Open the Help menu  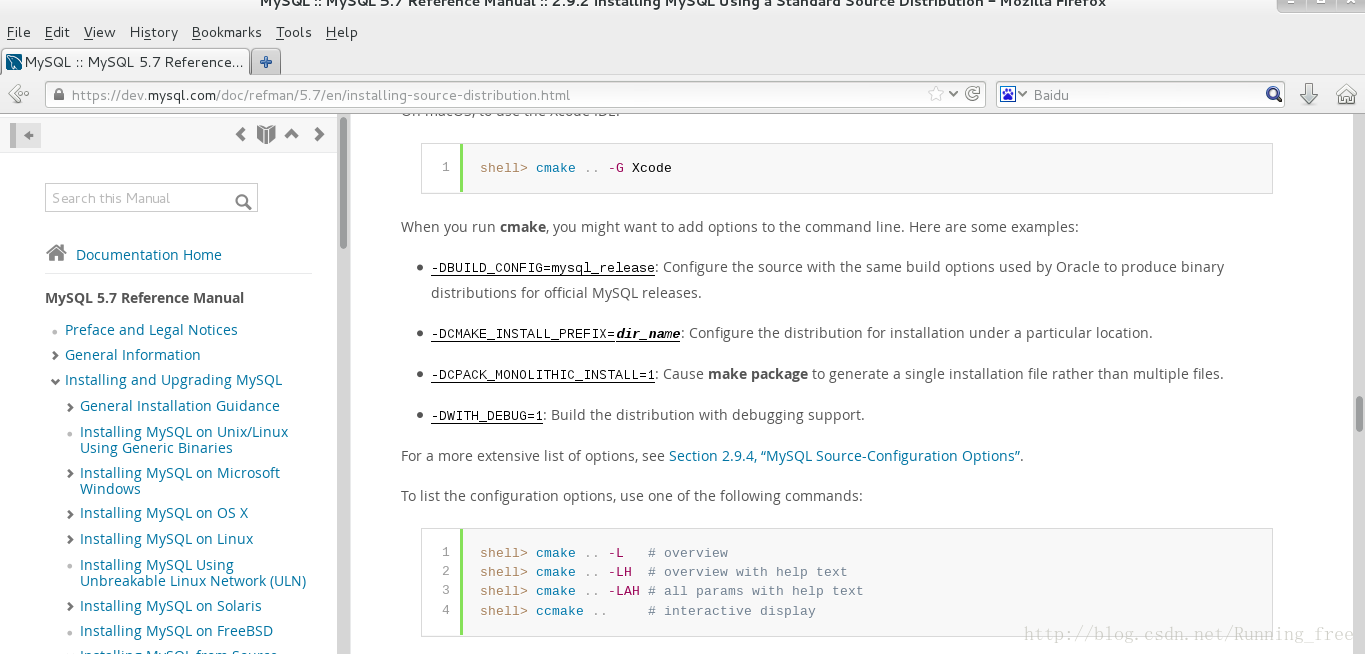pyautogui.click(x=341, y=32)
